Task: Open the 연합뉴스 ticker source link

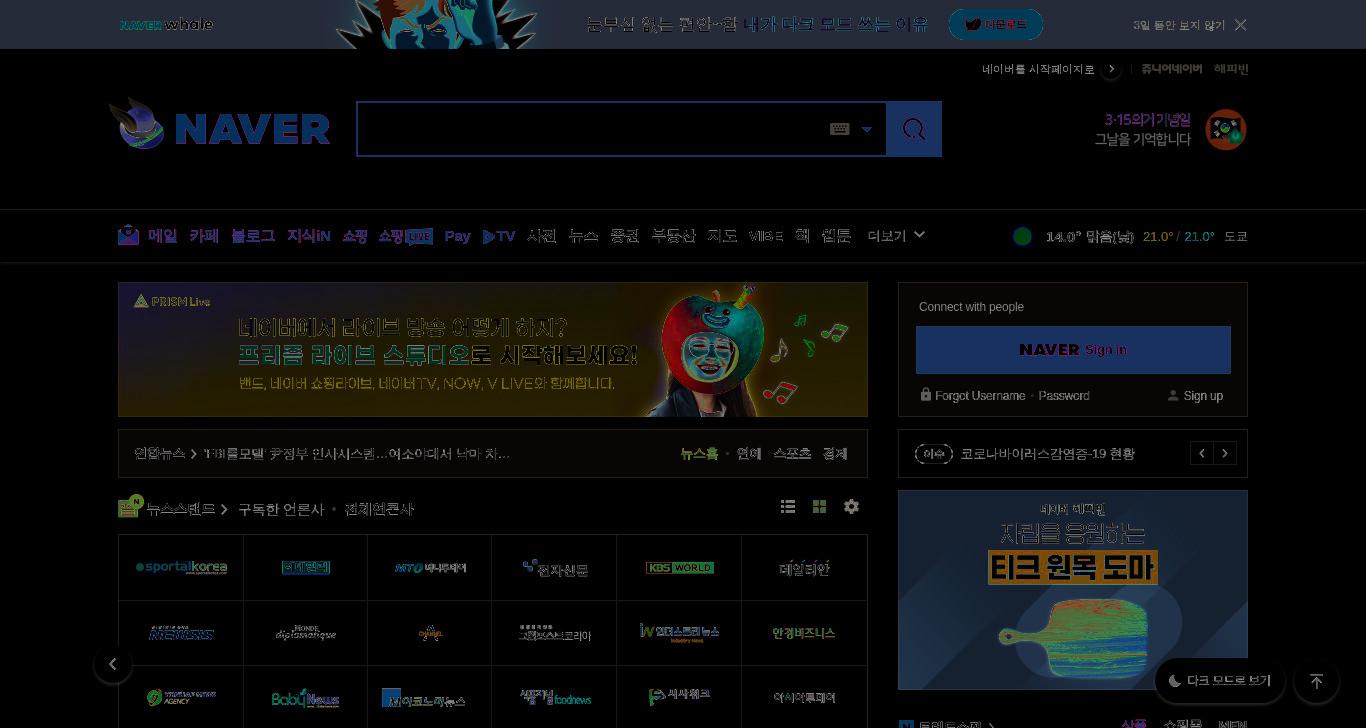Action: click(160, 454)
